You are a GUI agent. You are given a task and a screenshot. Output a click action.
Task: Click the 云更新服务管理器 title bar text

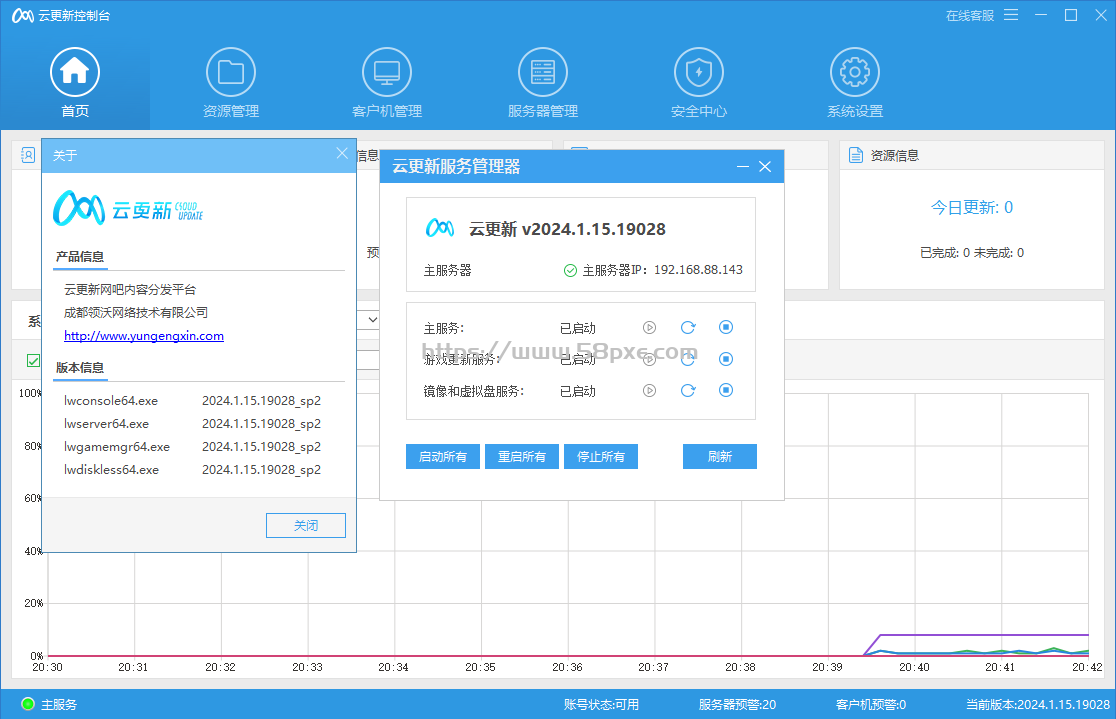(456, 167)
